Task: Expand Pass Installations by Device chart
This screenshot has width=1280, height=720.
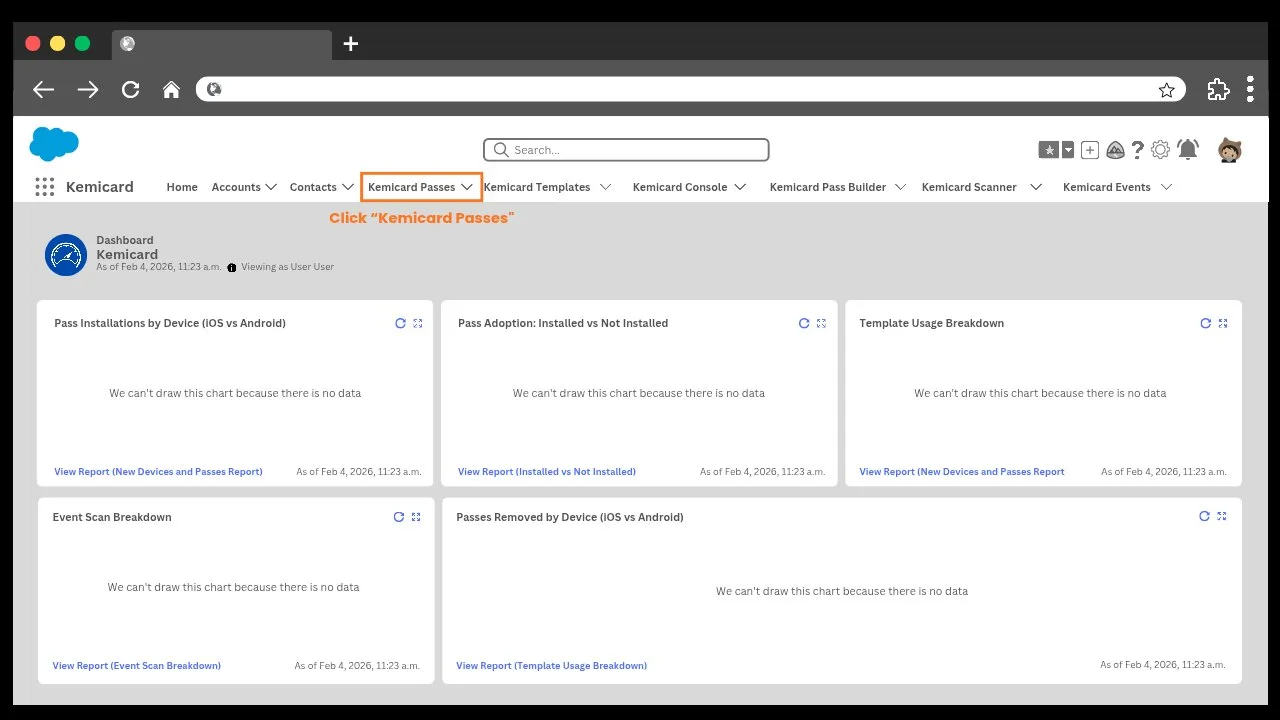Action: 418,323
